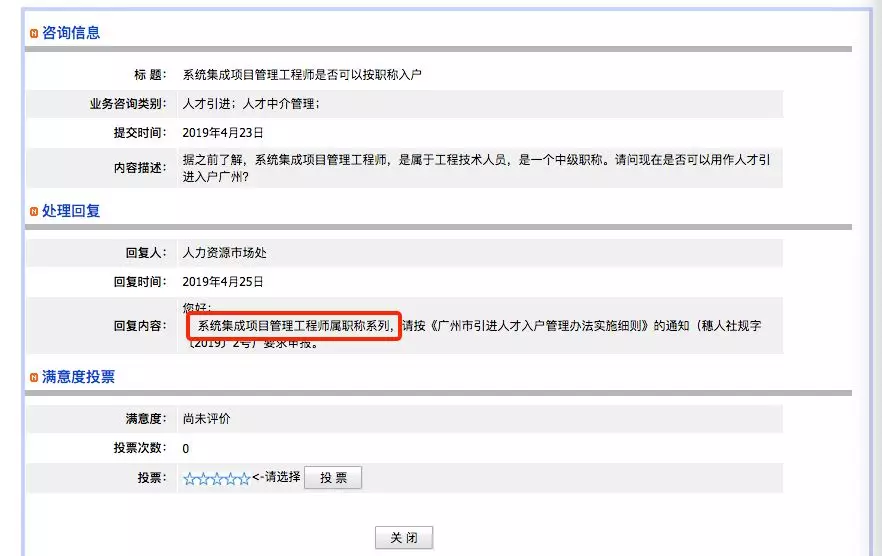The width and height of the screenshot is (882, 556).
Task: Click the 满意度投票 heading text
Action: [78, 376]
